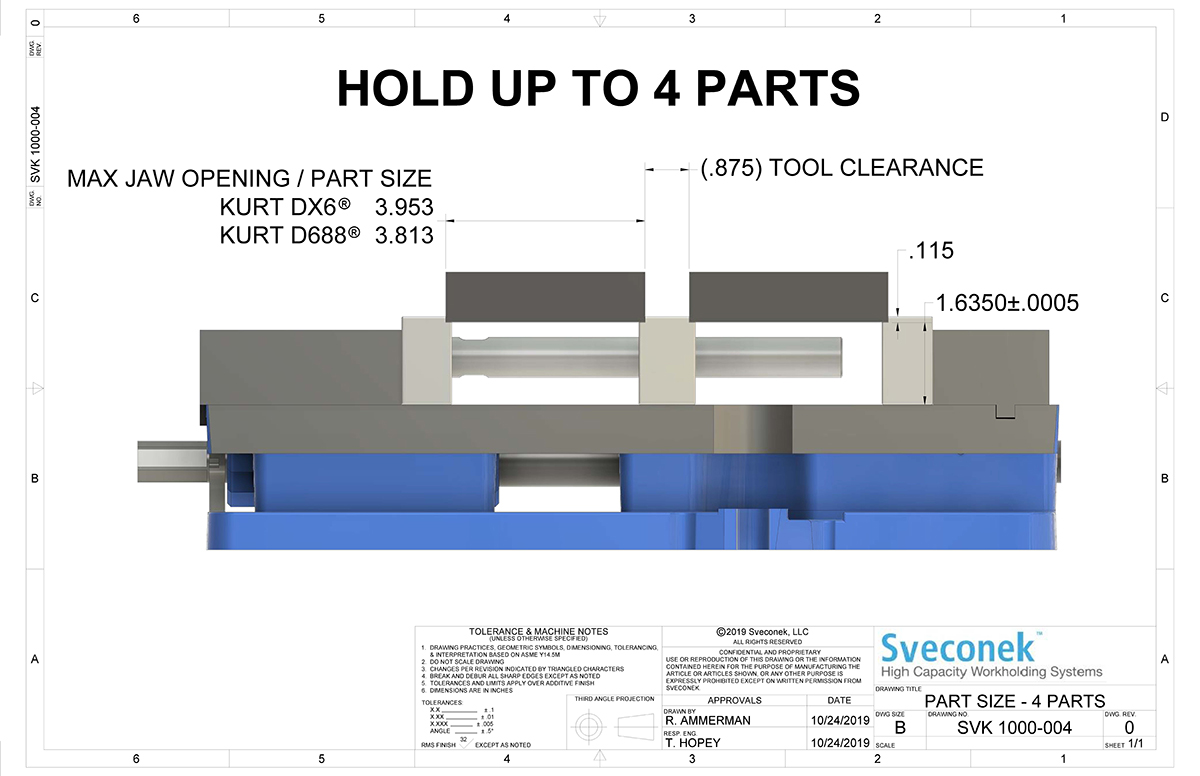Click the date beside R. AMMERMAN

pos(838,720)
